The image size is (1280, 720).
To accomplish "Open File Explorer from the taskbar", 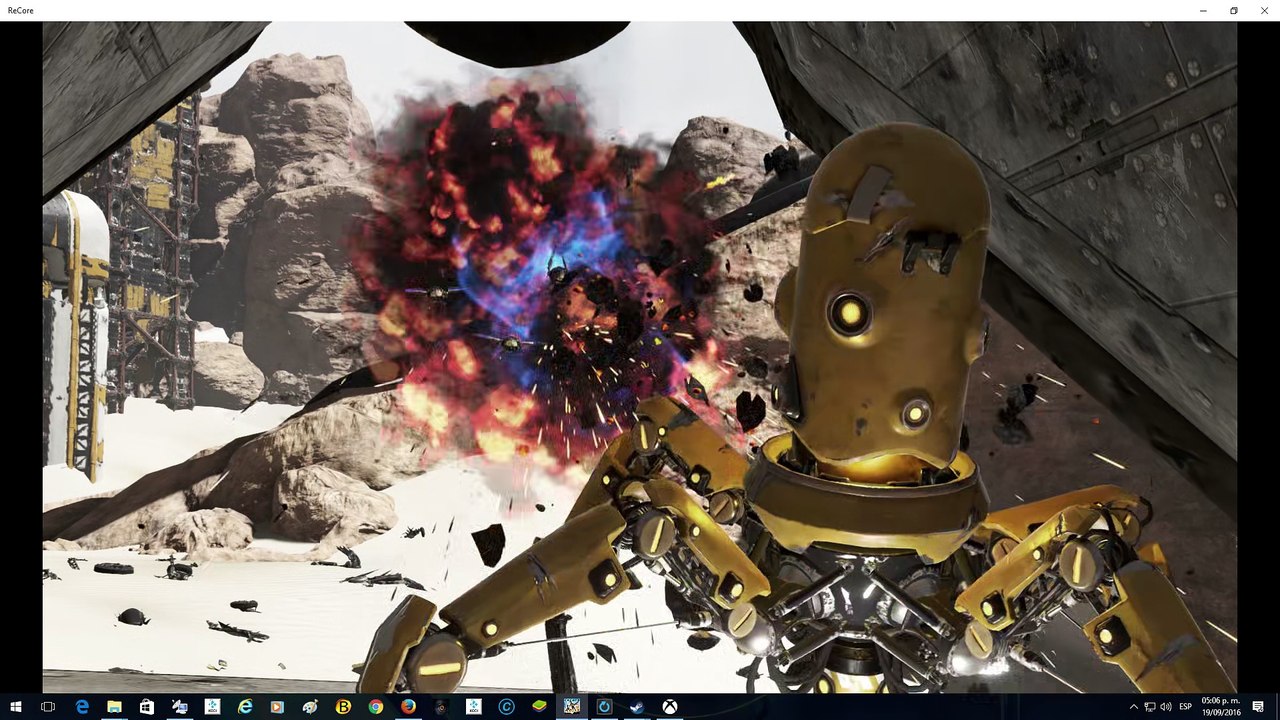I will pos(114,707).
